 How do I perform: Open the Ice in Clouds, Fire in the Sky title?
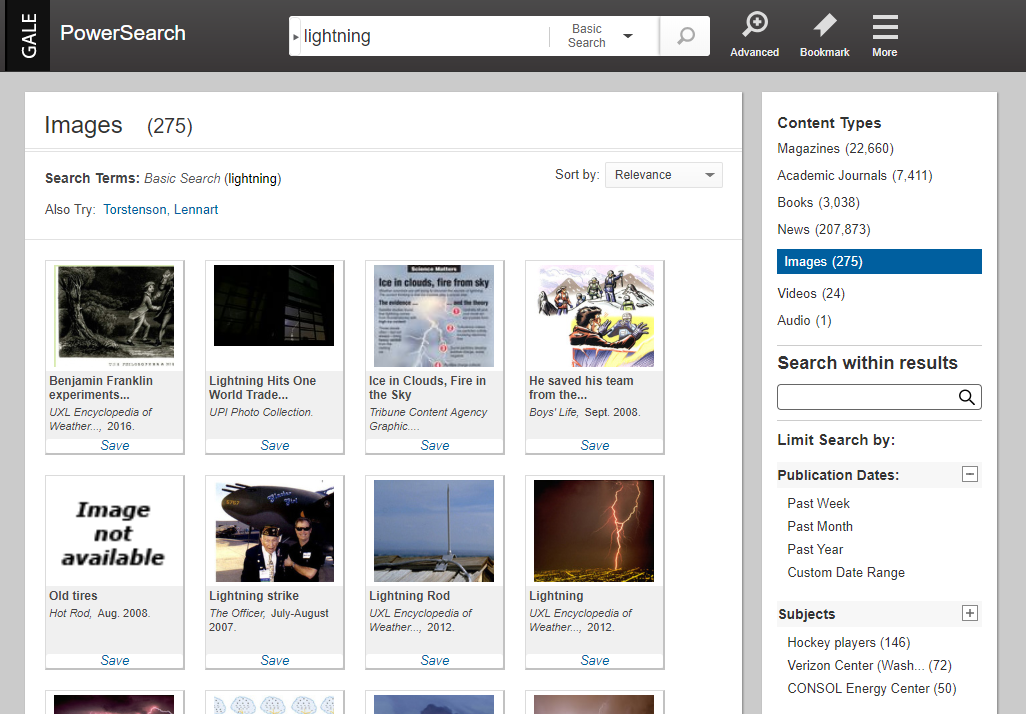427,387
